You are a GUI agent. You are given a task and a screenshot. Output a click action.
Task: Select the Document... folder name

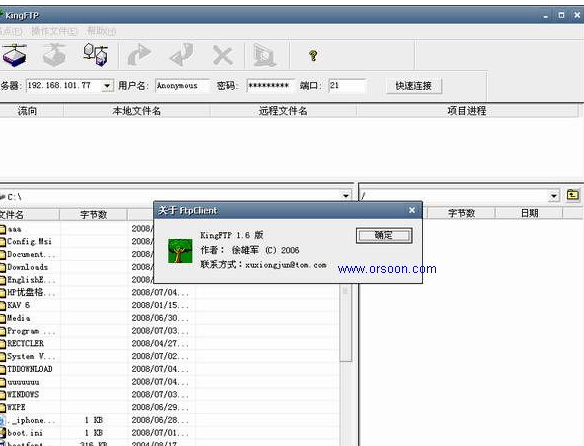coord(31,254)
